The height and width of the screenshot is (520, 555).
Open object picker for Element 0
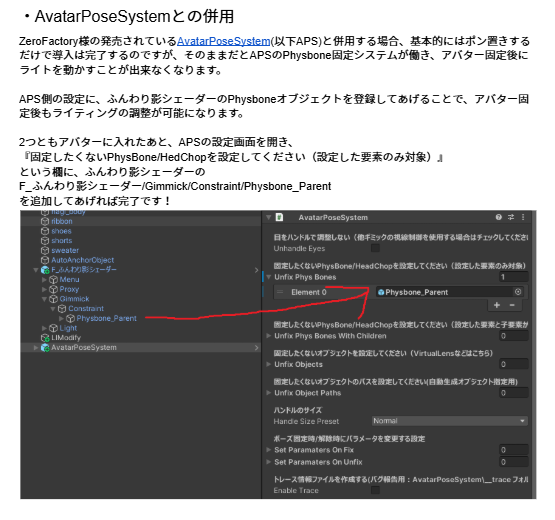coord(518,292)
